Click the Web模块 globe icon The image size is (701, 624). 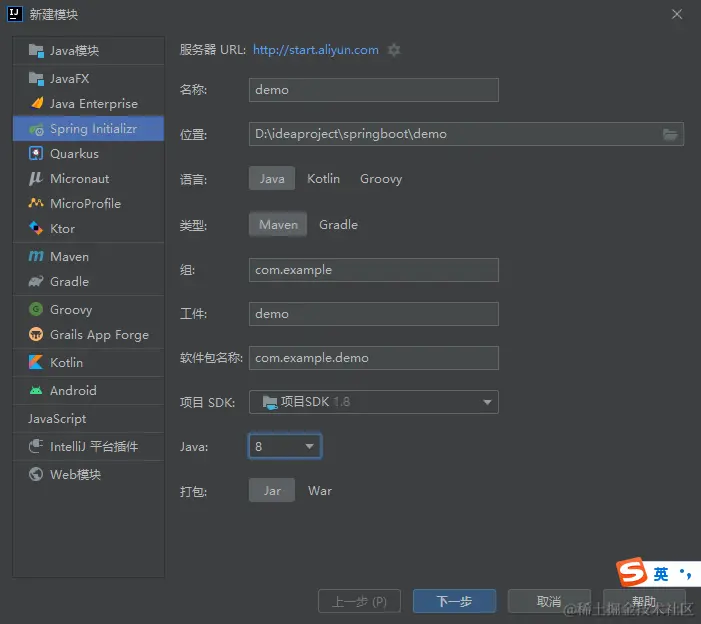[x=36, y=474]
